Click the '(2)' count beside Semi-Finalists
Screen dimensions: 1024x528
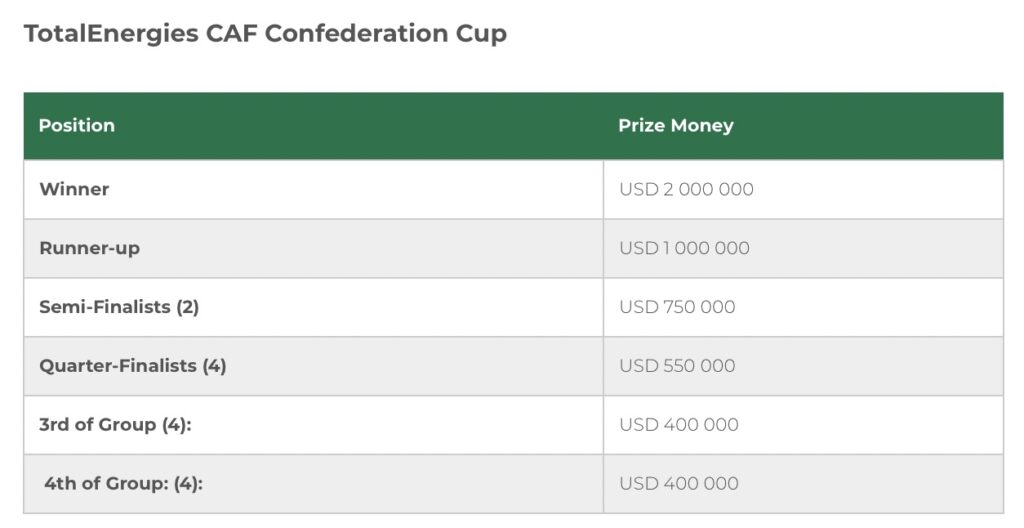point(188,307)
